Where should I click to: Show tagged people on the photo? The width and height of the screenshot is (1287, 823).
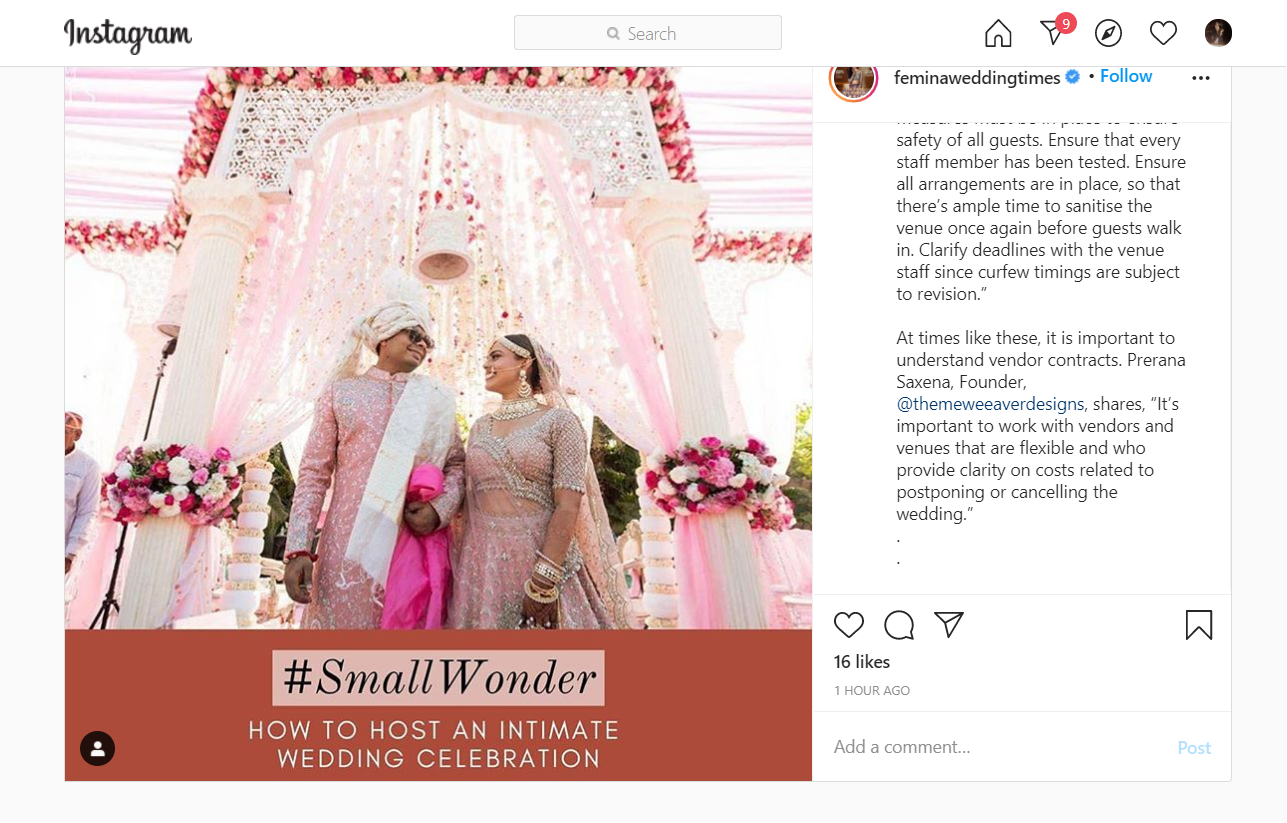98,748
